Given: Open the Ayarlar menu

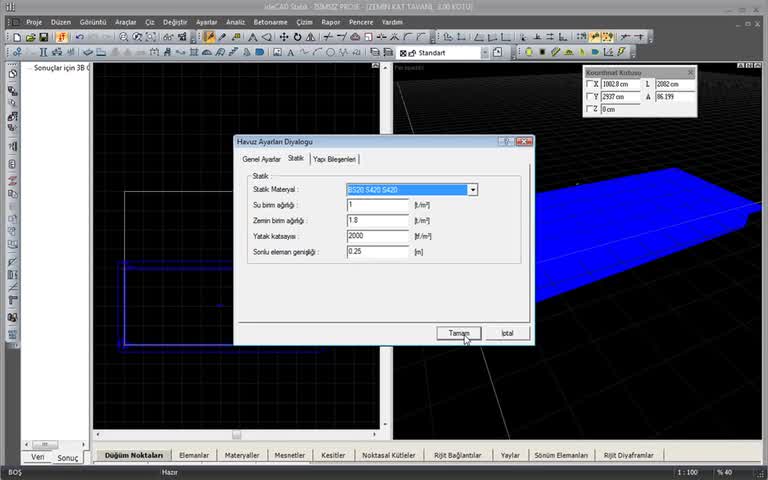Looking at the screenshot, I should 206,22.
